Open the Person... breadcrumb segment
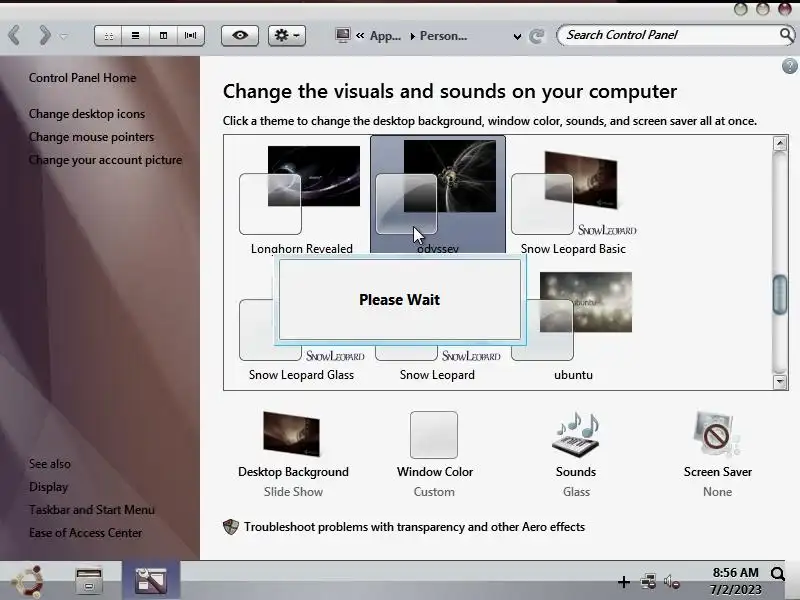The image size is (800, 600). point(443,36)
